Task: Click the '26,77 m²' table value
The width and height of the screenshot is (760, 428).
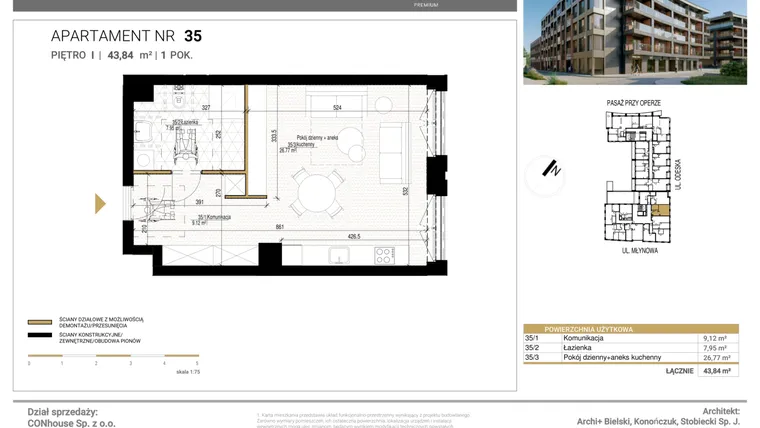Action: (x=716, y=358)
